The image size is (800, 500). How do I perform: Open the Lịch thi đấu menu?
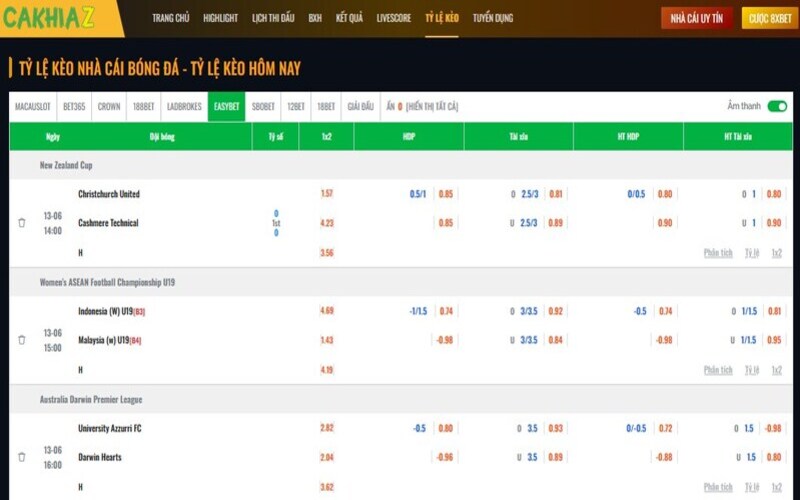pos(273,18)
